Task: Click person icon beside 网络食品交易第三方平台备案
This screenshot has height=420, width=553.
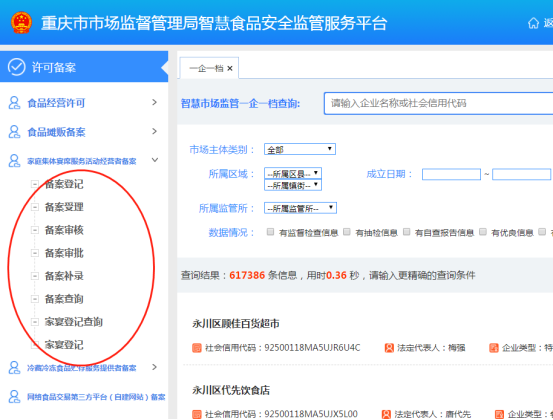Action: tap(14, 396)
